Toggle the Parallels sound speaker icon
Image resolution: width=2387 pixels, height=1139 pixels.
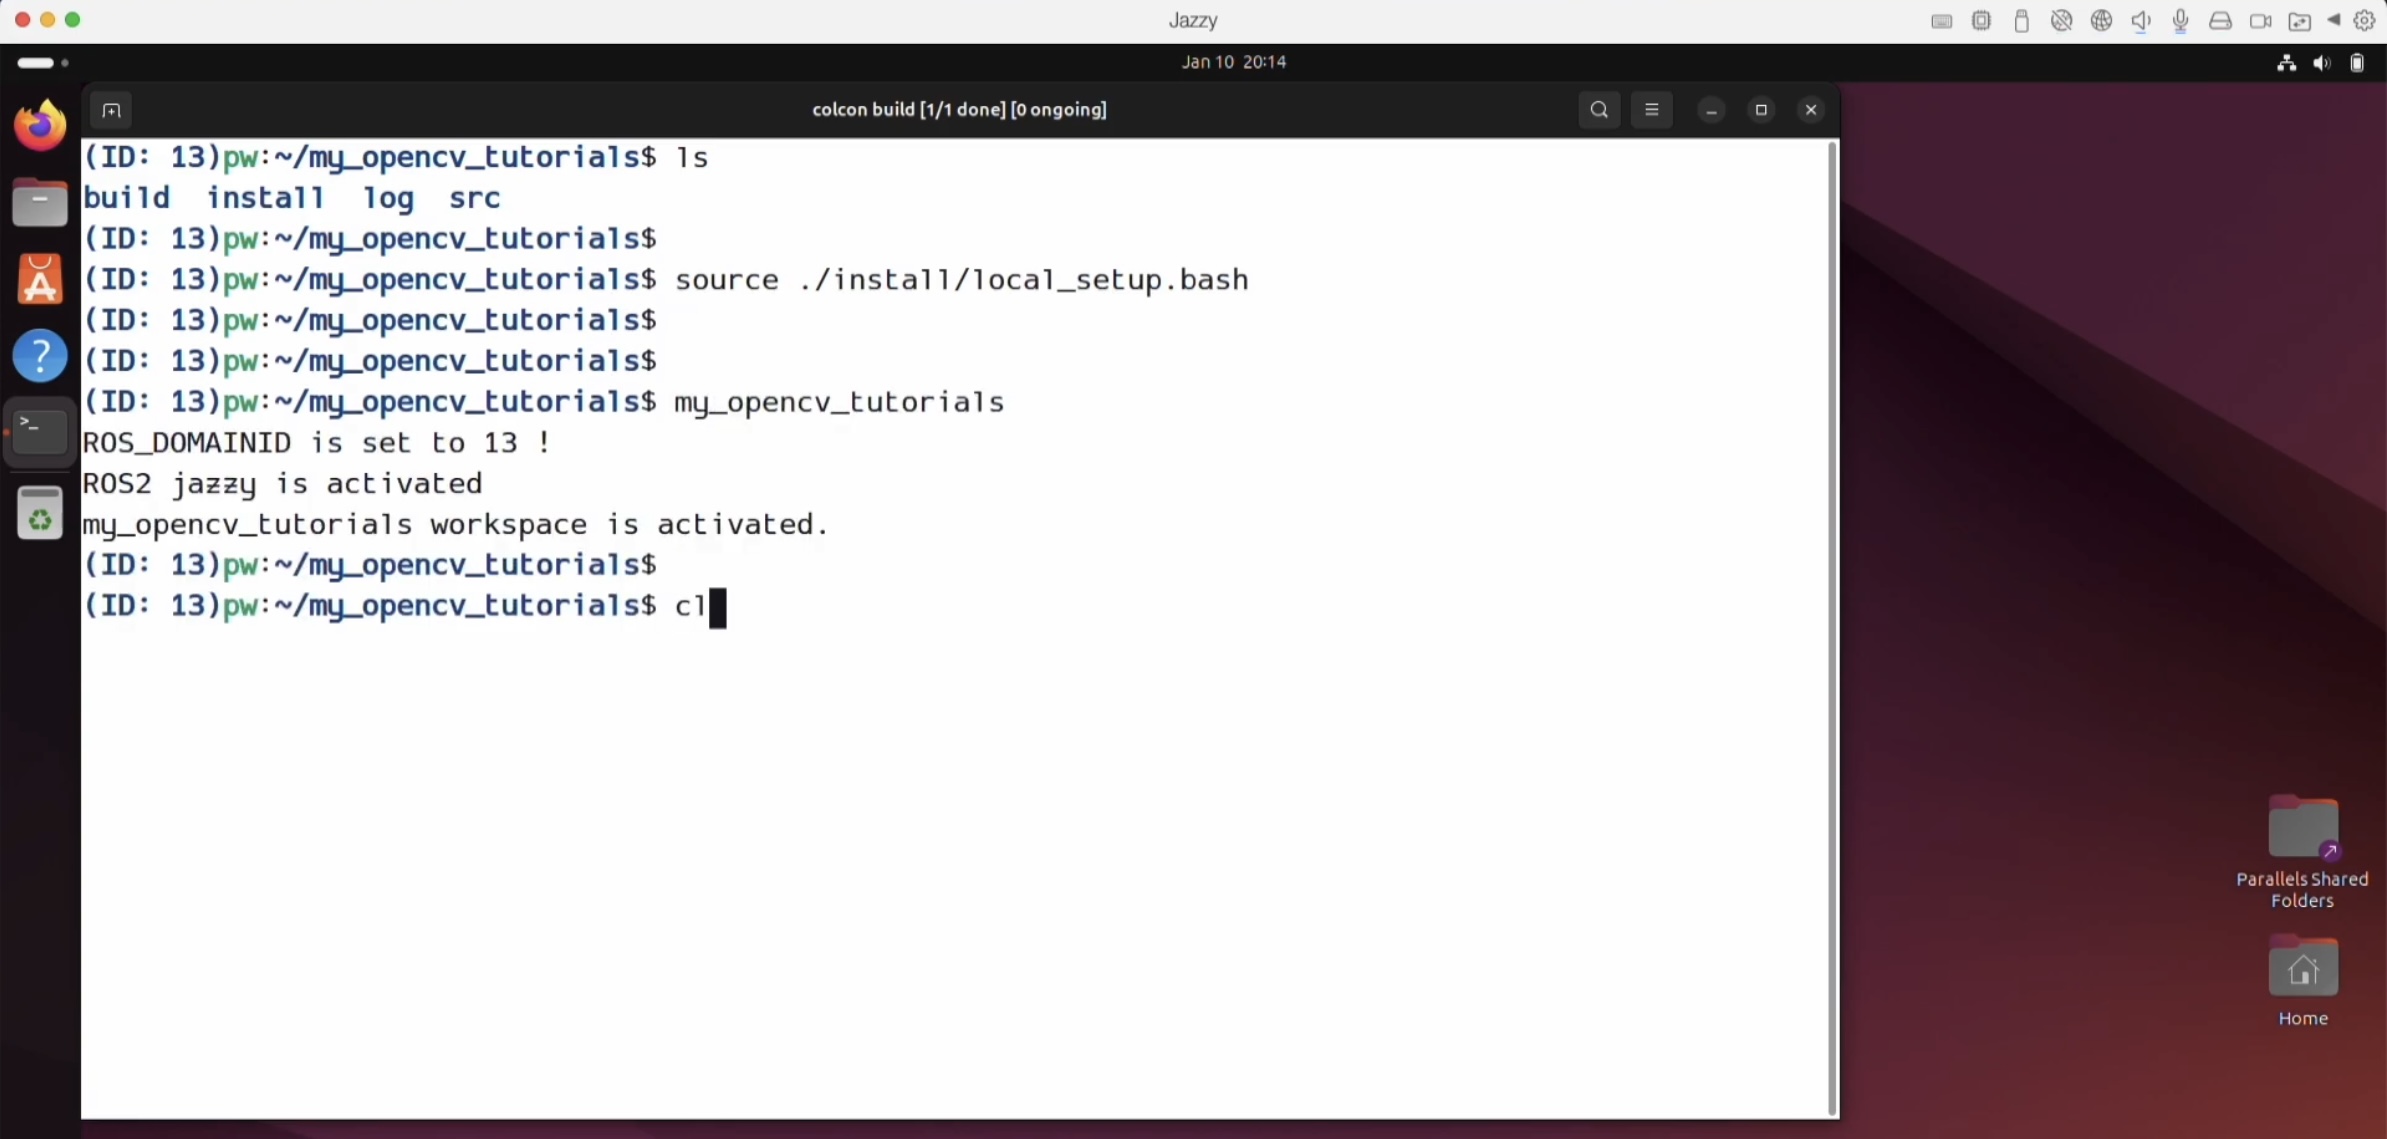pyautogui.click(x=2140, y=21)
